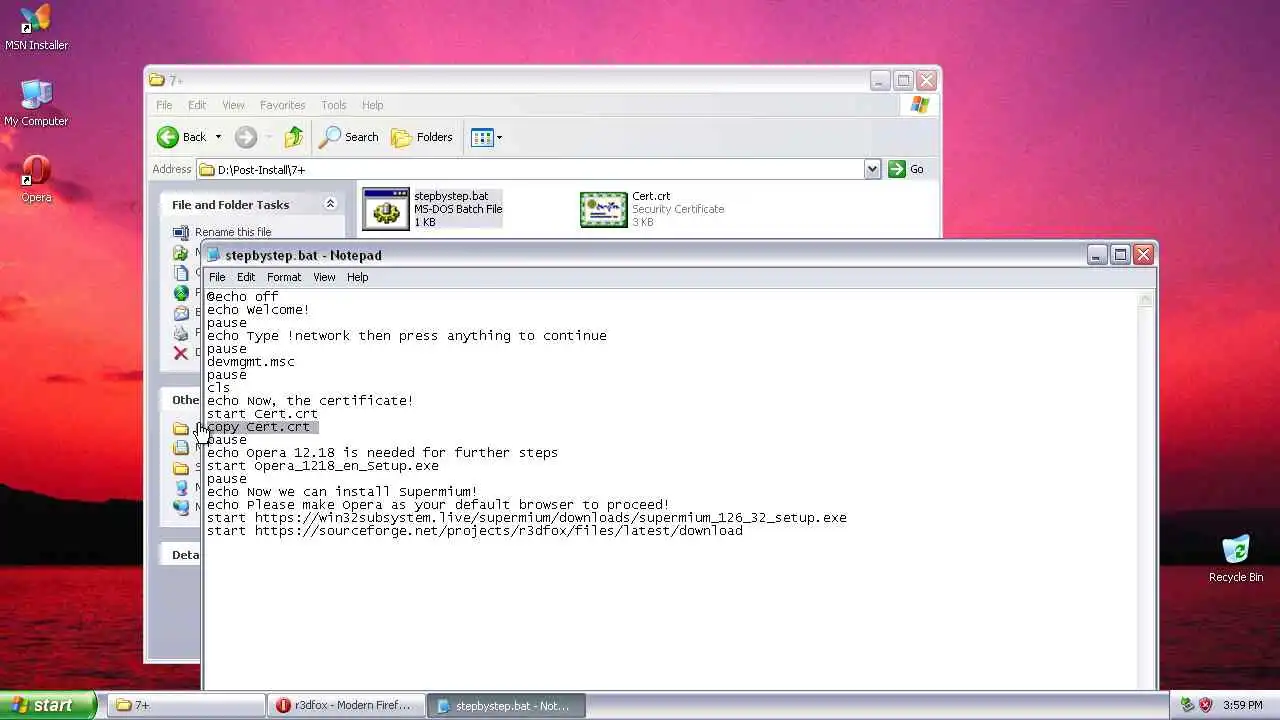Viewport: 1280px width, 720px height.
Task: Maximize the 7+ Explorer window
Action: pyautogui.click(x=903, y=80)
